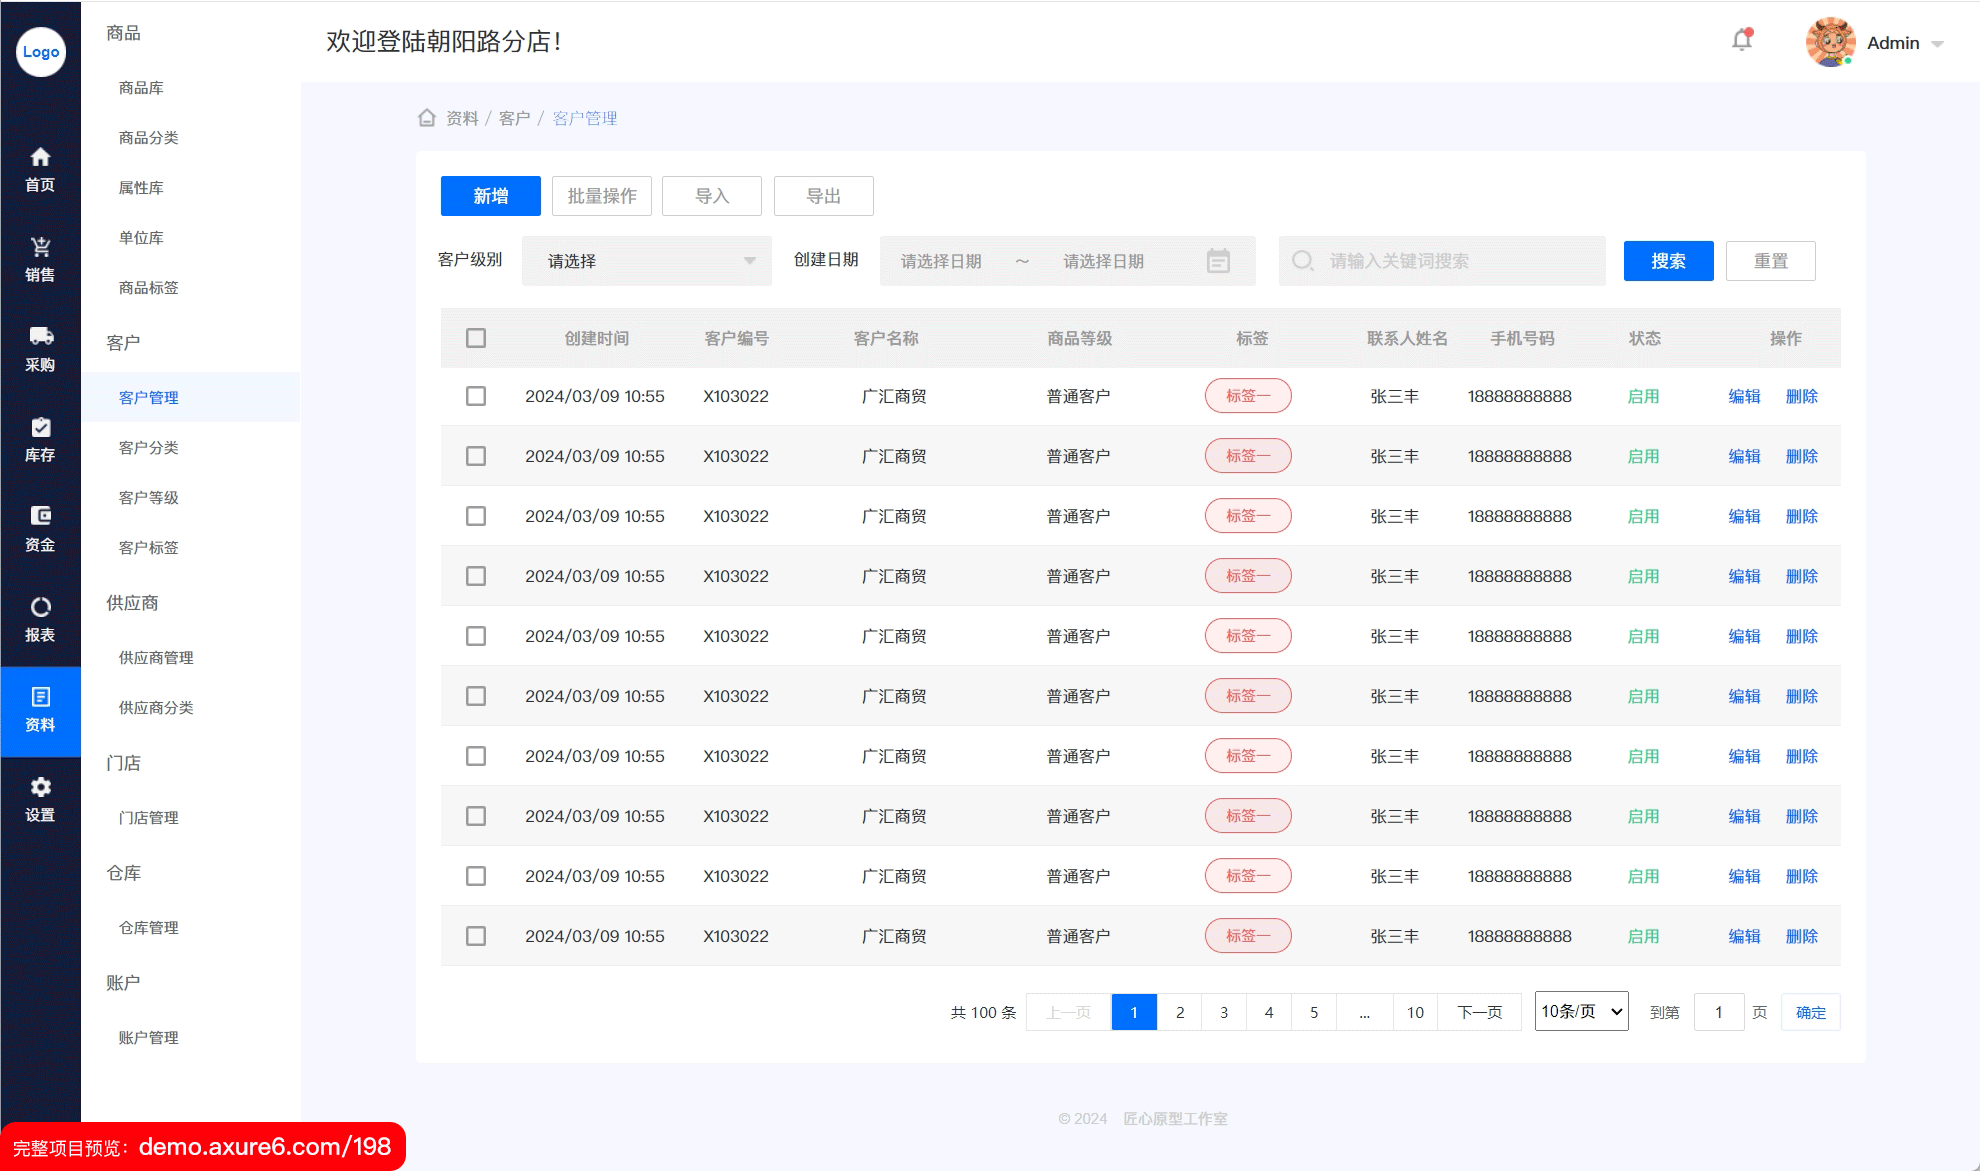Image resolution: width=1980 pixels, height=1171 pixels.
Task: Go to the 下一页 page
Action: coord(1480,1012)
